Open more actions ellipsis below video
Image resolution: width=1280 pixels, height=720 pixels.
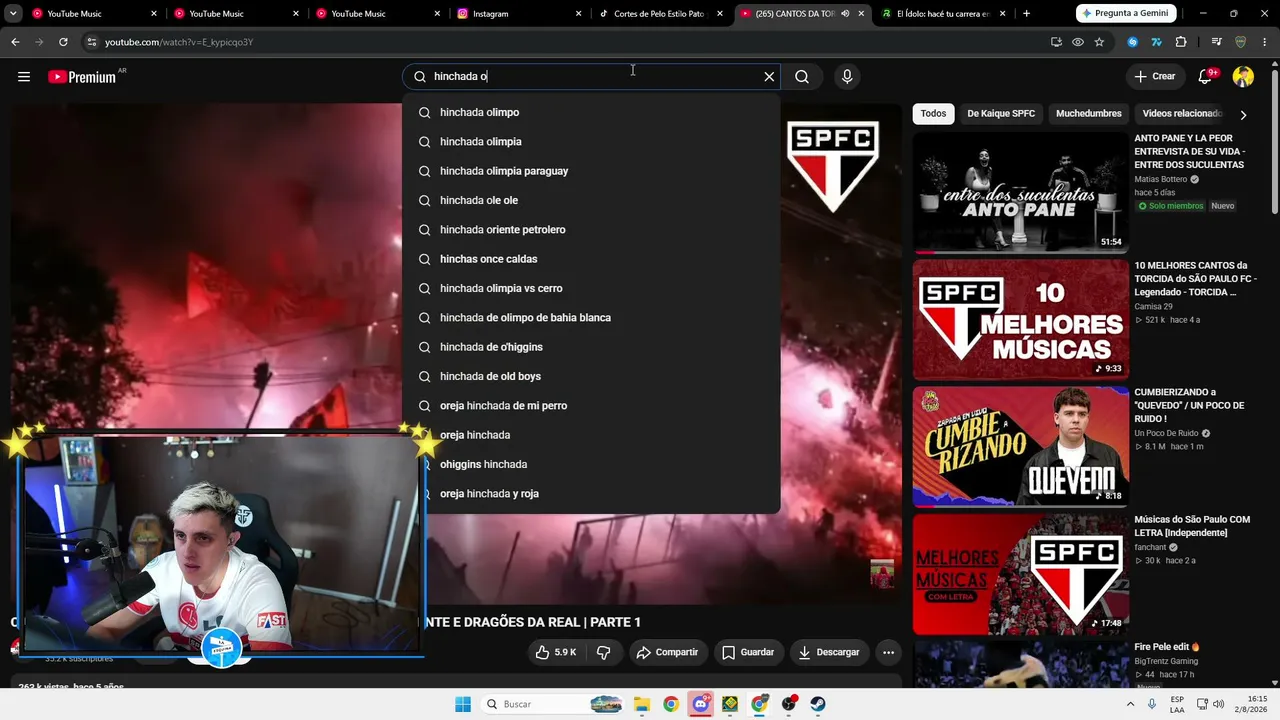888,652
